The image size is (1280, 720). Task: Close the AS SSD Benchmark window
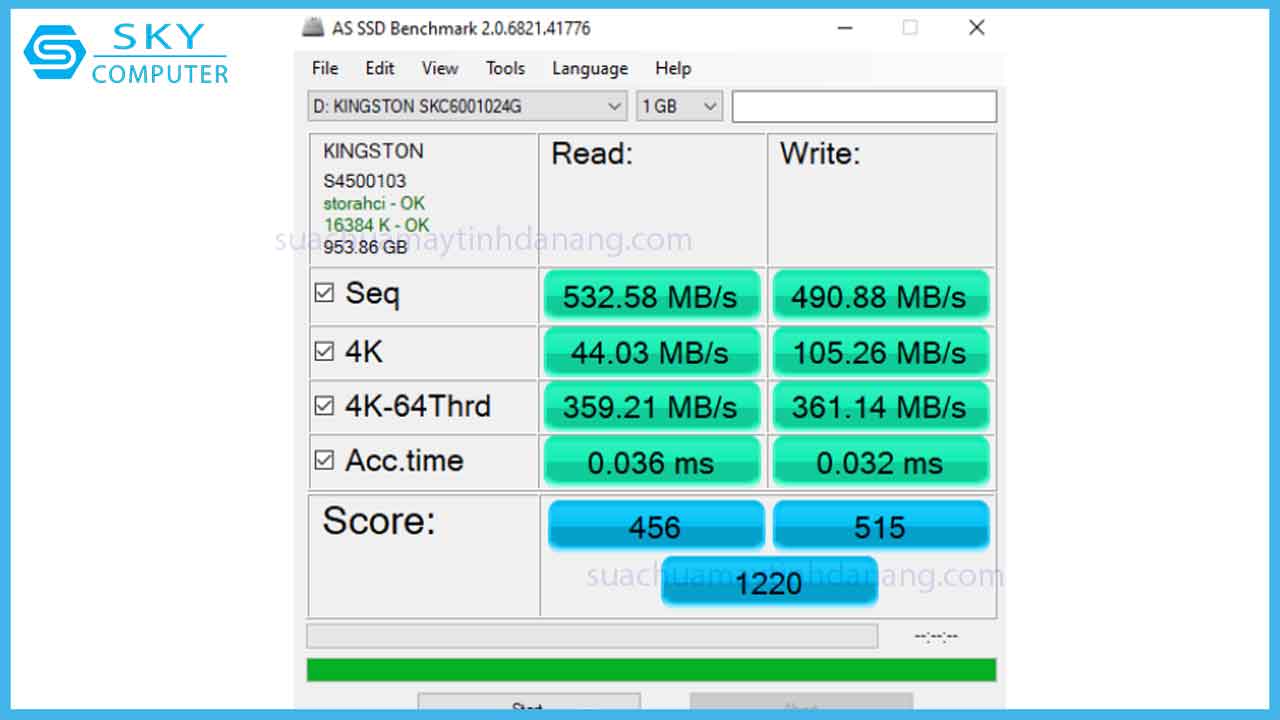click(x=977, y=28)
